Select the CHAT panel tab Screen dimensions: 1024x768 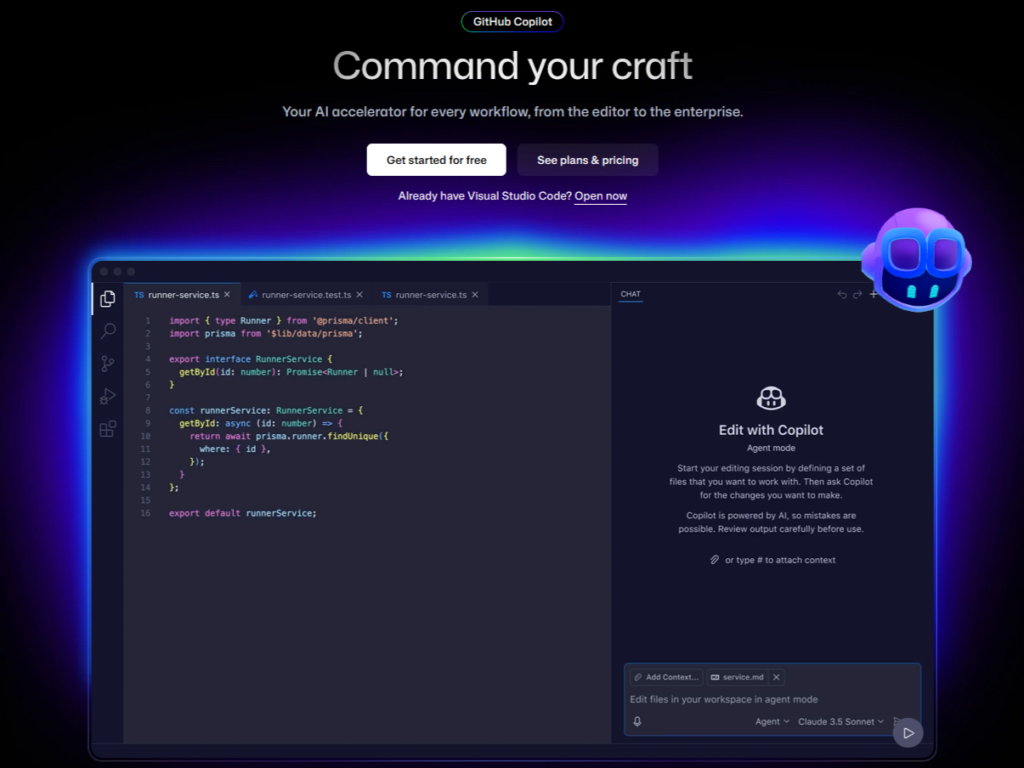pos(630,294)
